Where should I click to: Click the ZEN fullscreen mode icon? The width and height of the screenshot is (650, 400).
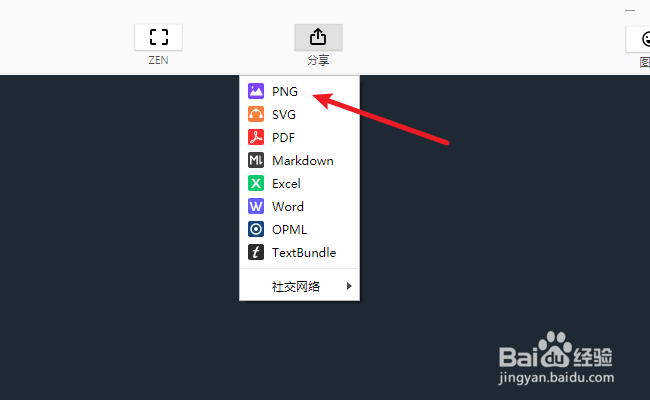pyautogui.click(x=158, y=37)
